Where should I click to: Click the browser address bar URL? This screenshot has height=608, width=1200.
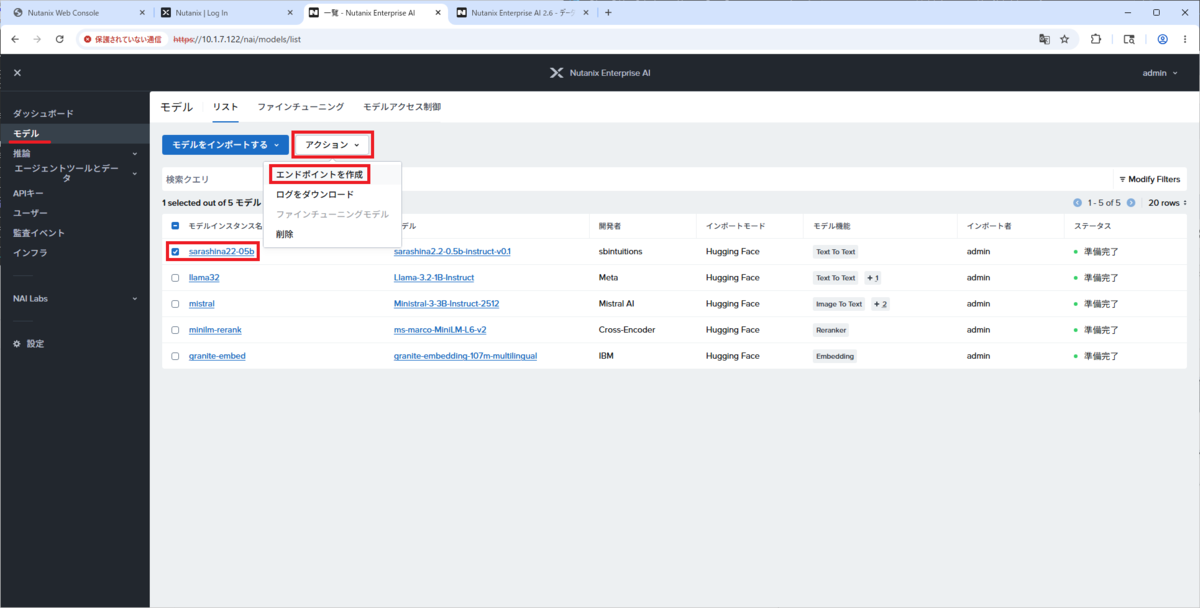coord(237,40)
